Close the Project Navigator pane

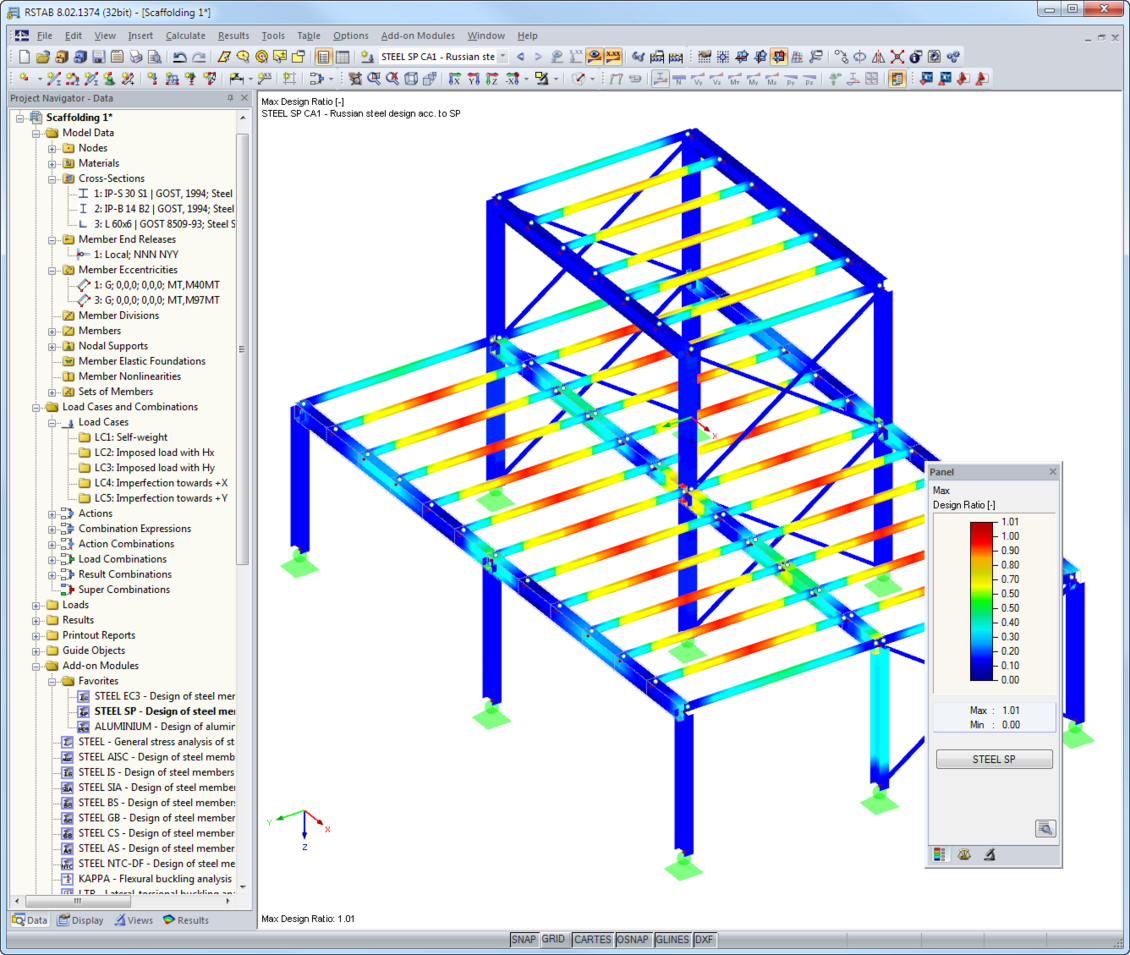click(x=244, y=98)
